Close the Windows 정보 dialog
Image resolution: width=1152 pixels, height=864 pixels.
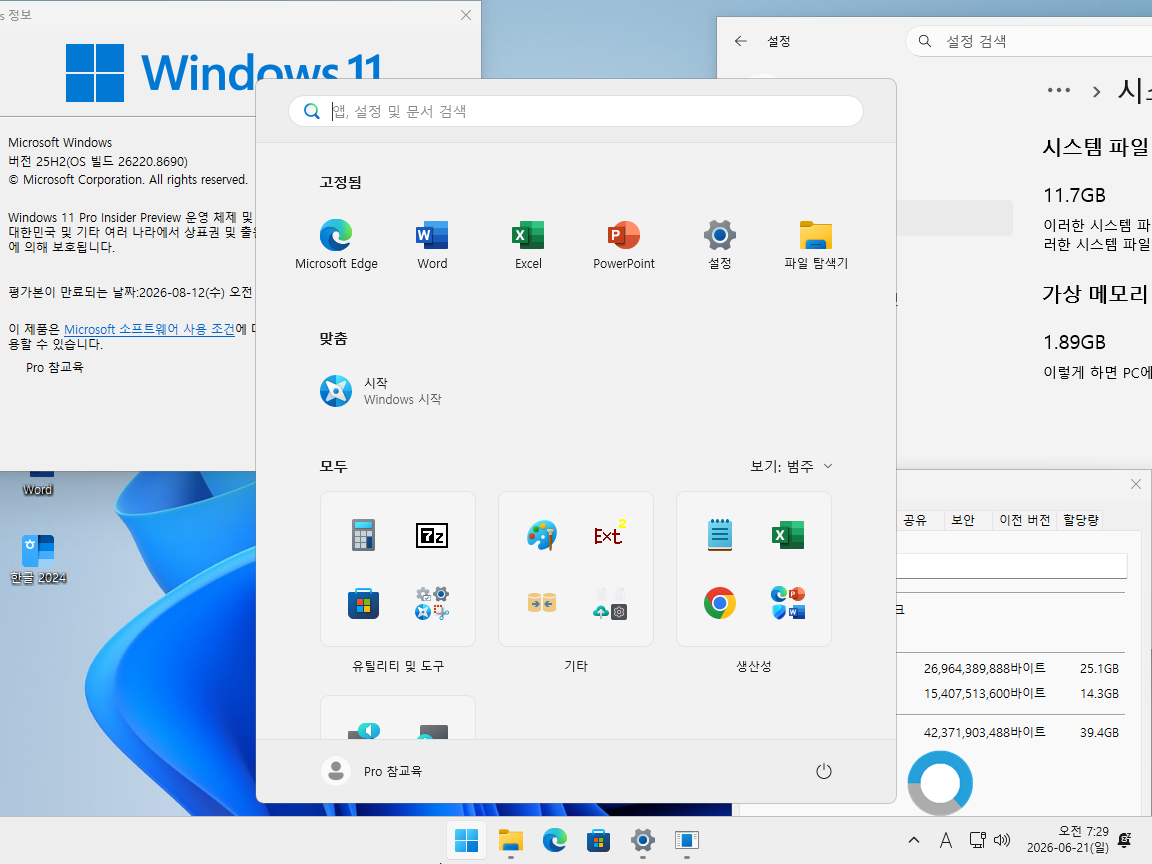click(466, 15)
